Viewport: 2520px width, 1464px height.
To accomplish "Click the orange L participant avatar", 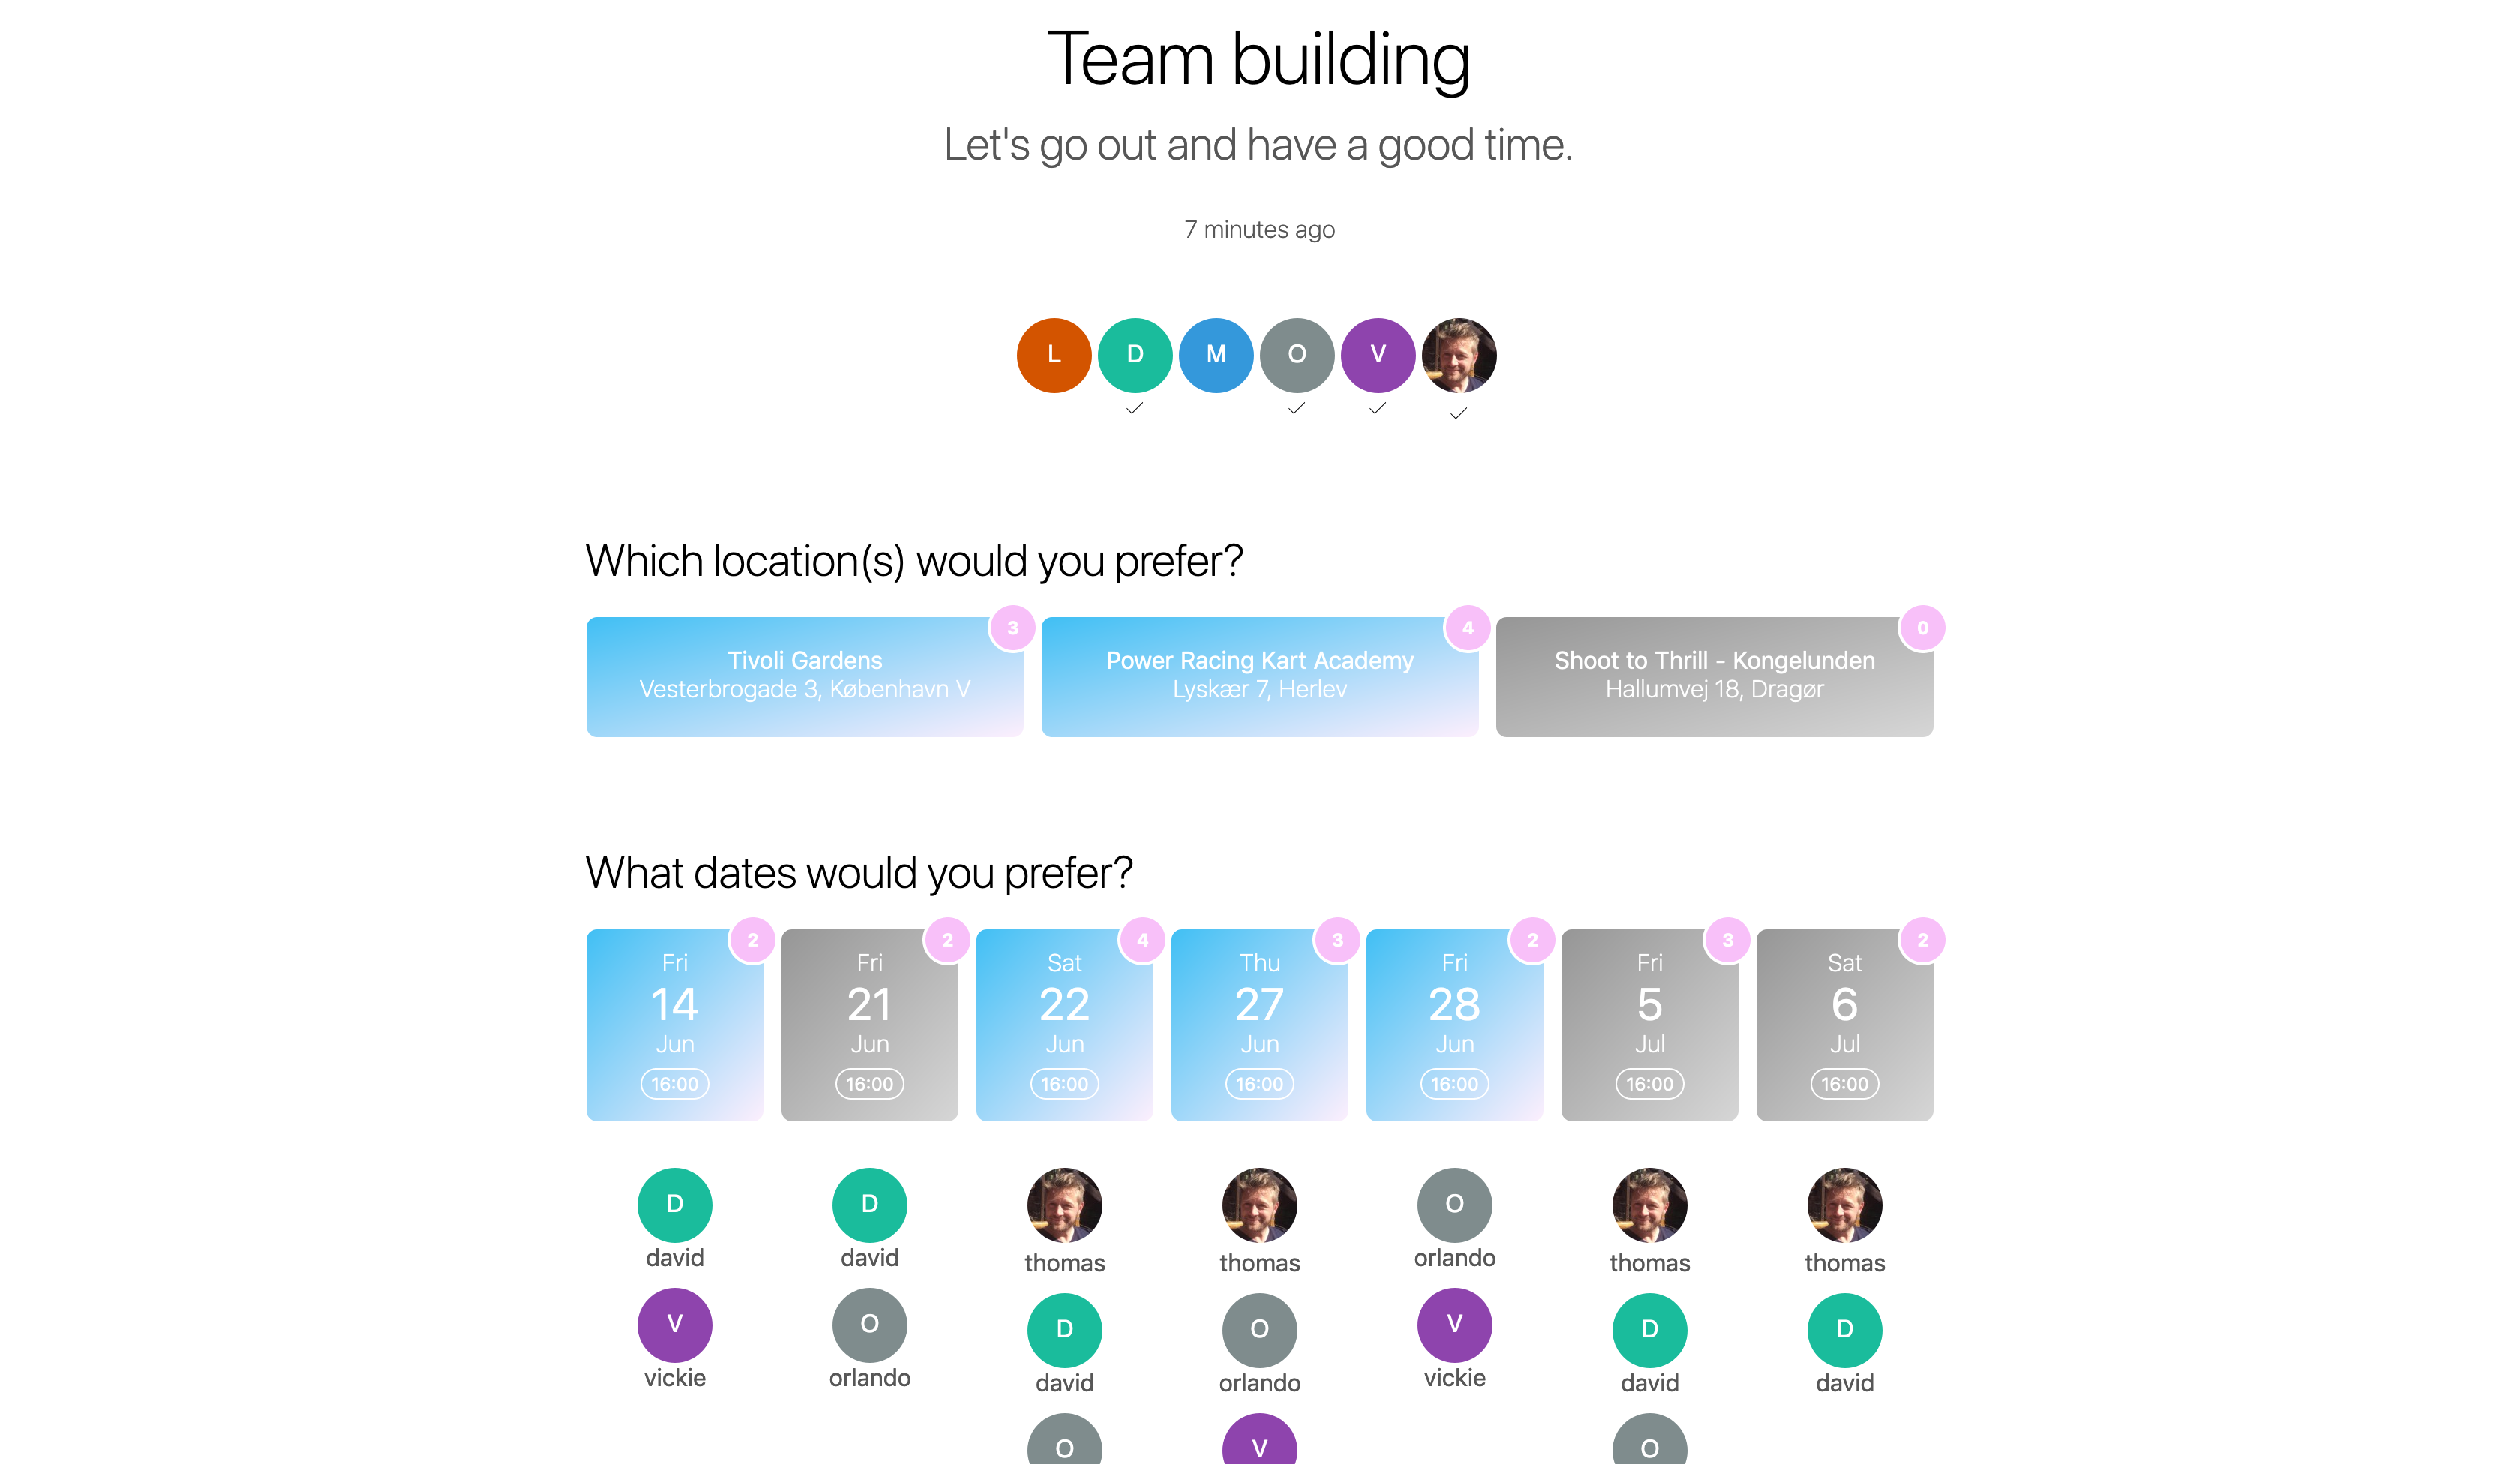I will coord(1054,355).
